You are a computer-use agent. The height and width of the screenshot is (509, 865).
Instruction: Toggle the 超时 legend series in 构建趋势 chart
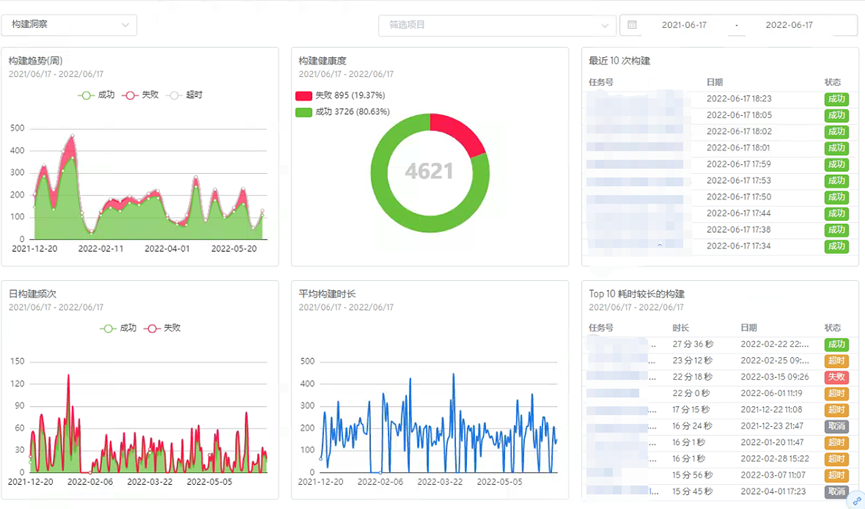tap(185, 95)
